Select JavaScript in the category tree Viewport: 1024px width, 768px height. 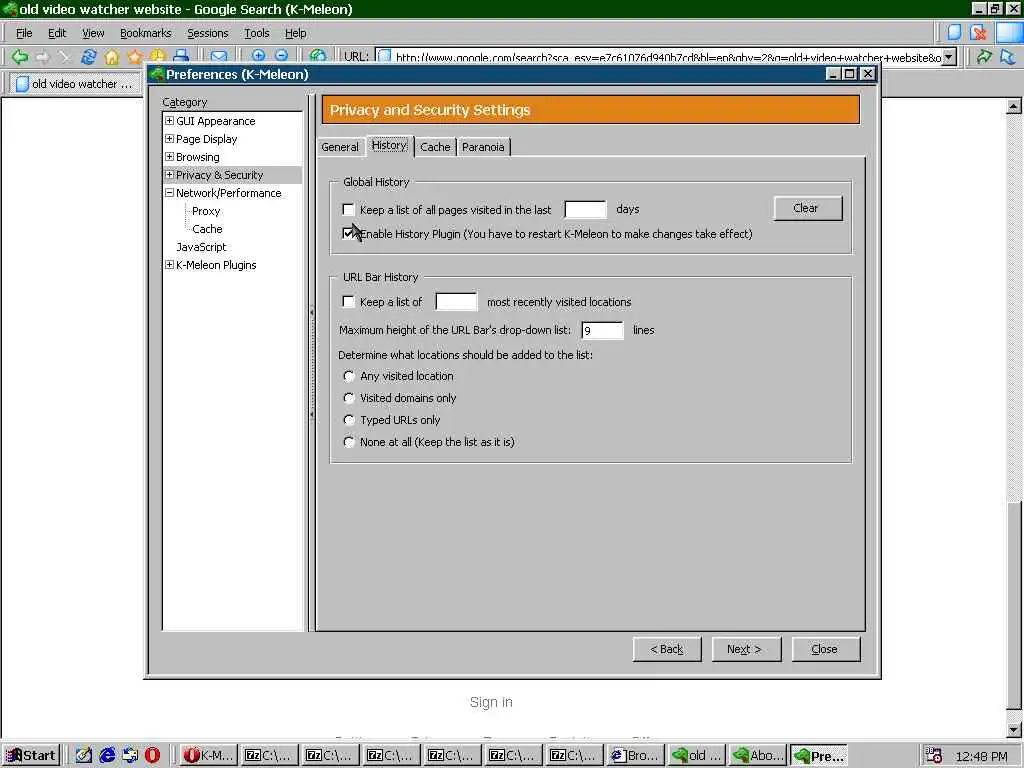(x=201, y=247)
